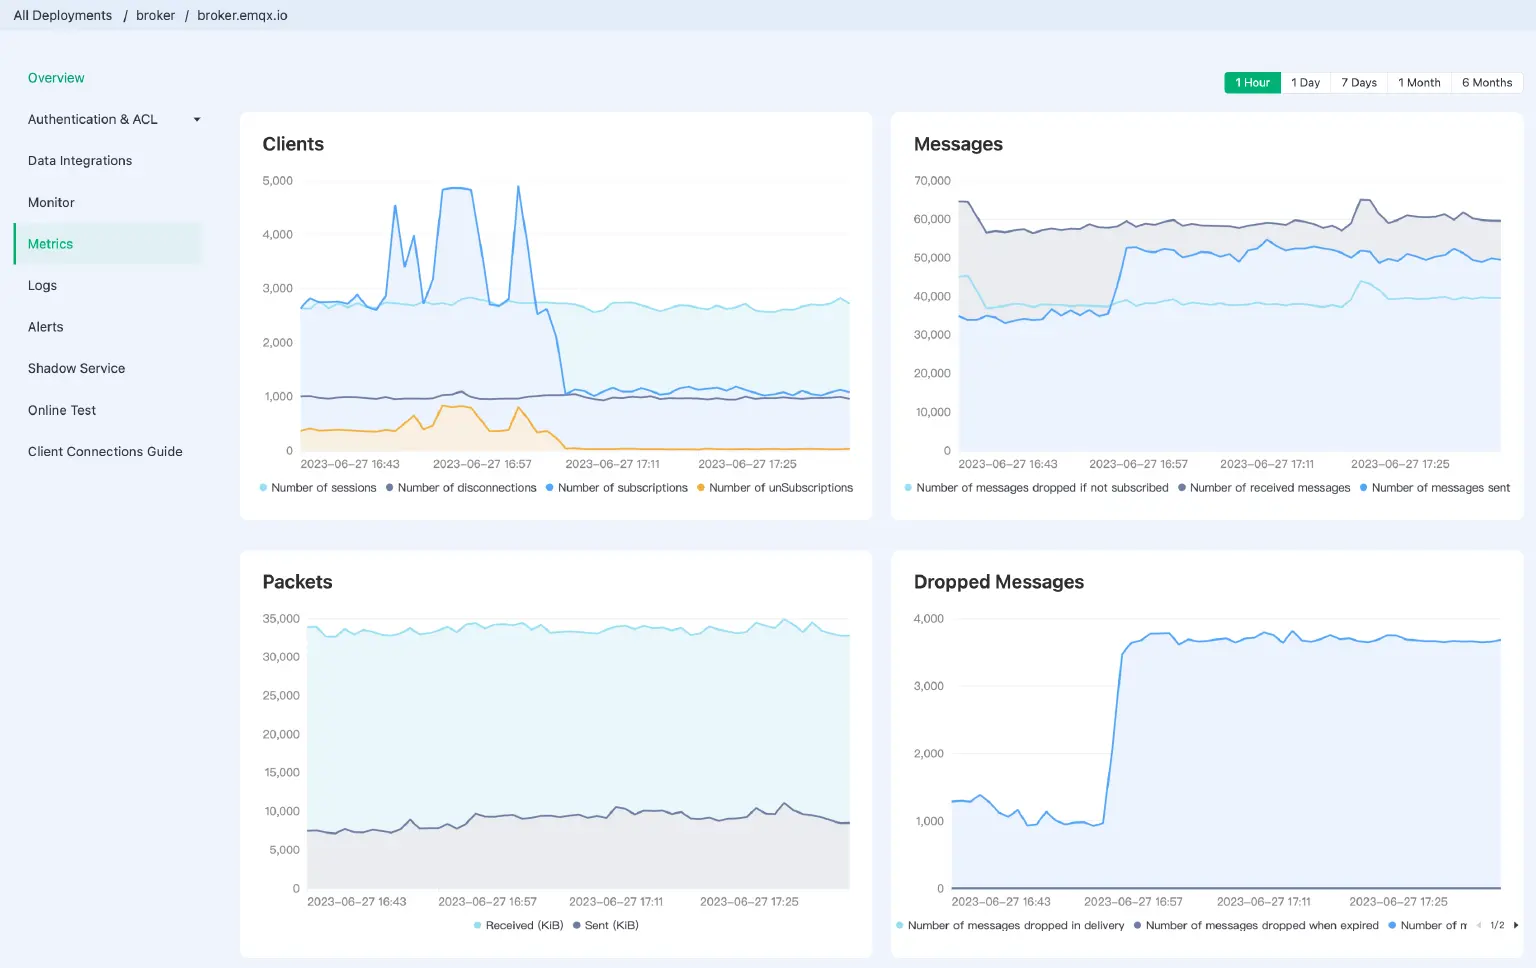This screenshot has width=1536, height=968.
Task: Toggle Sent (KiB) legend entry
Action: tap(606, 925)
